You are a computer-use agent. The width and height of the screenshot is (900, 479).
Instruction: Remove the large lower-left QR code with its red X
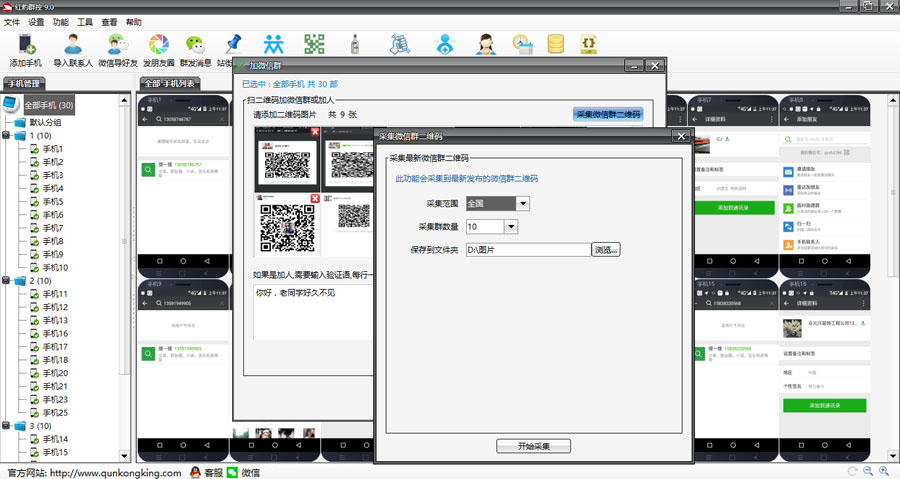click(x=315, y=198)
